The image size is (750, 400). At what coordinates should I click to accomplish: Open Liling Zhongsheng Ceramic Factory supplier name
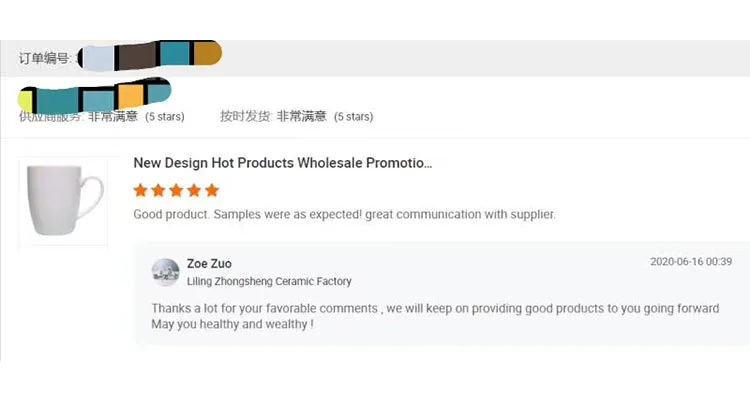[269, 282]
